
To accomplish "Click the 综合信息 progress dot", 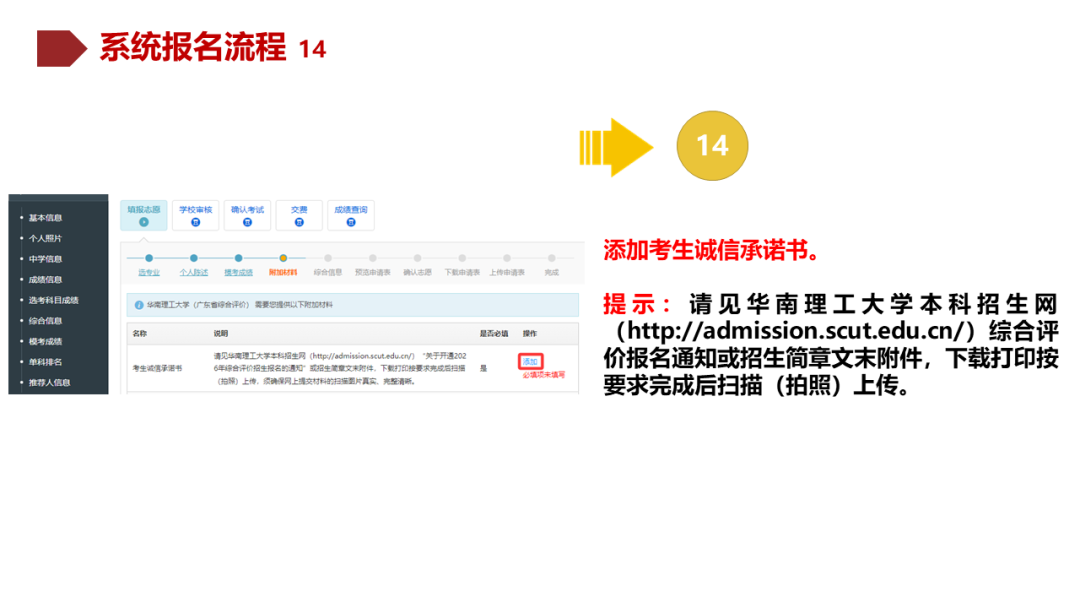I will point(329,257).
